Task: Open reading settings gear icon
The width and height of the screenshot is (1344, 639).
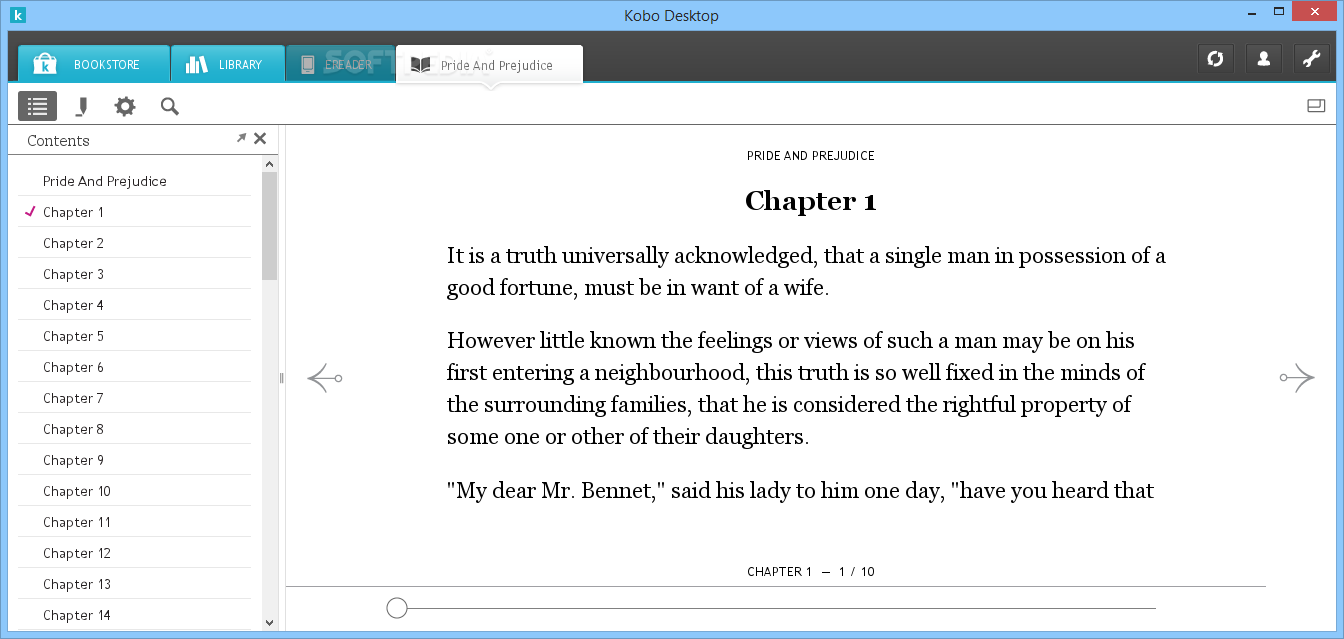Action: click(125, 106)
